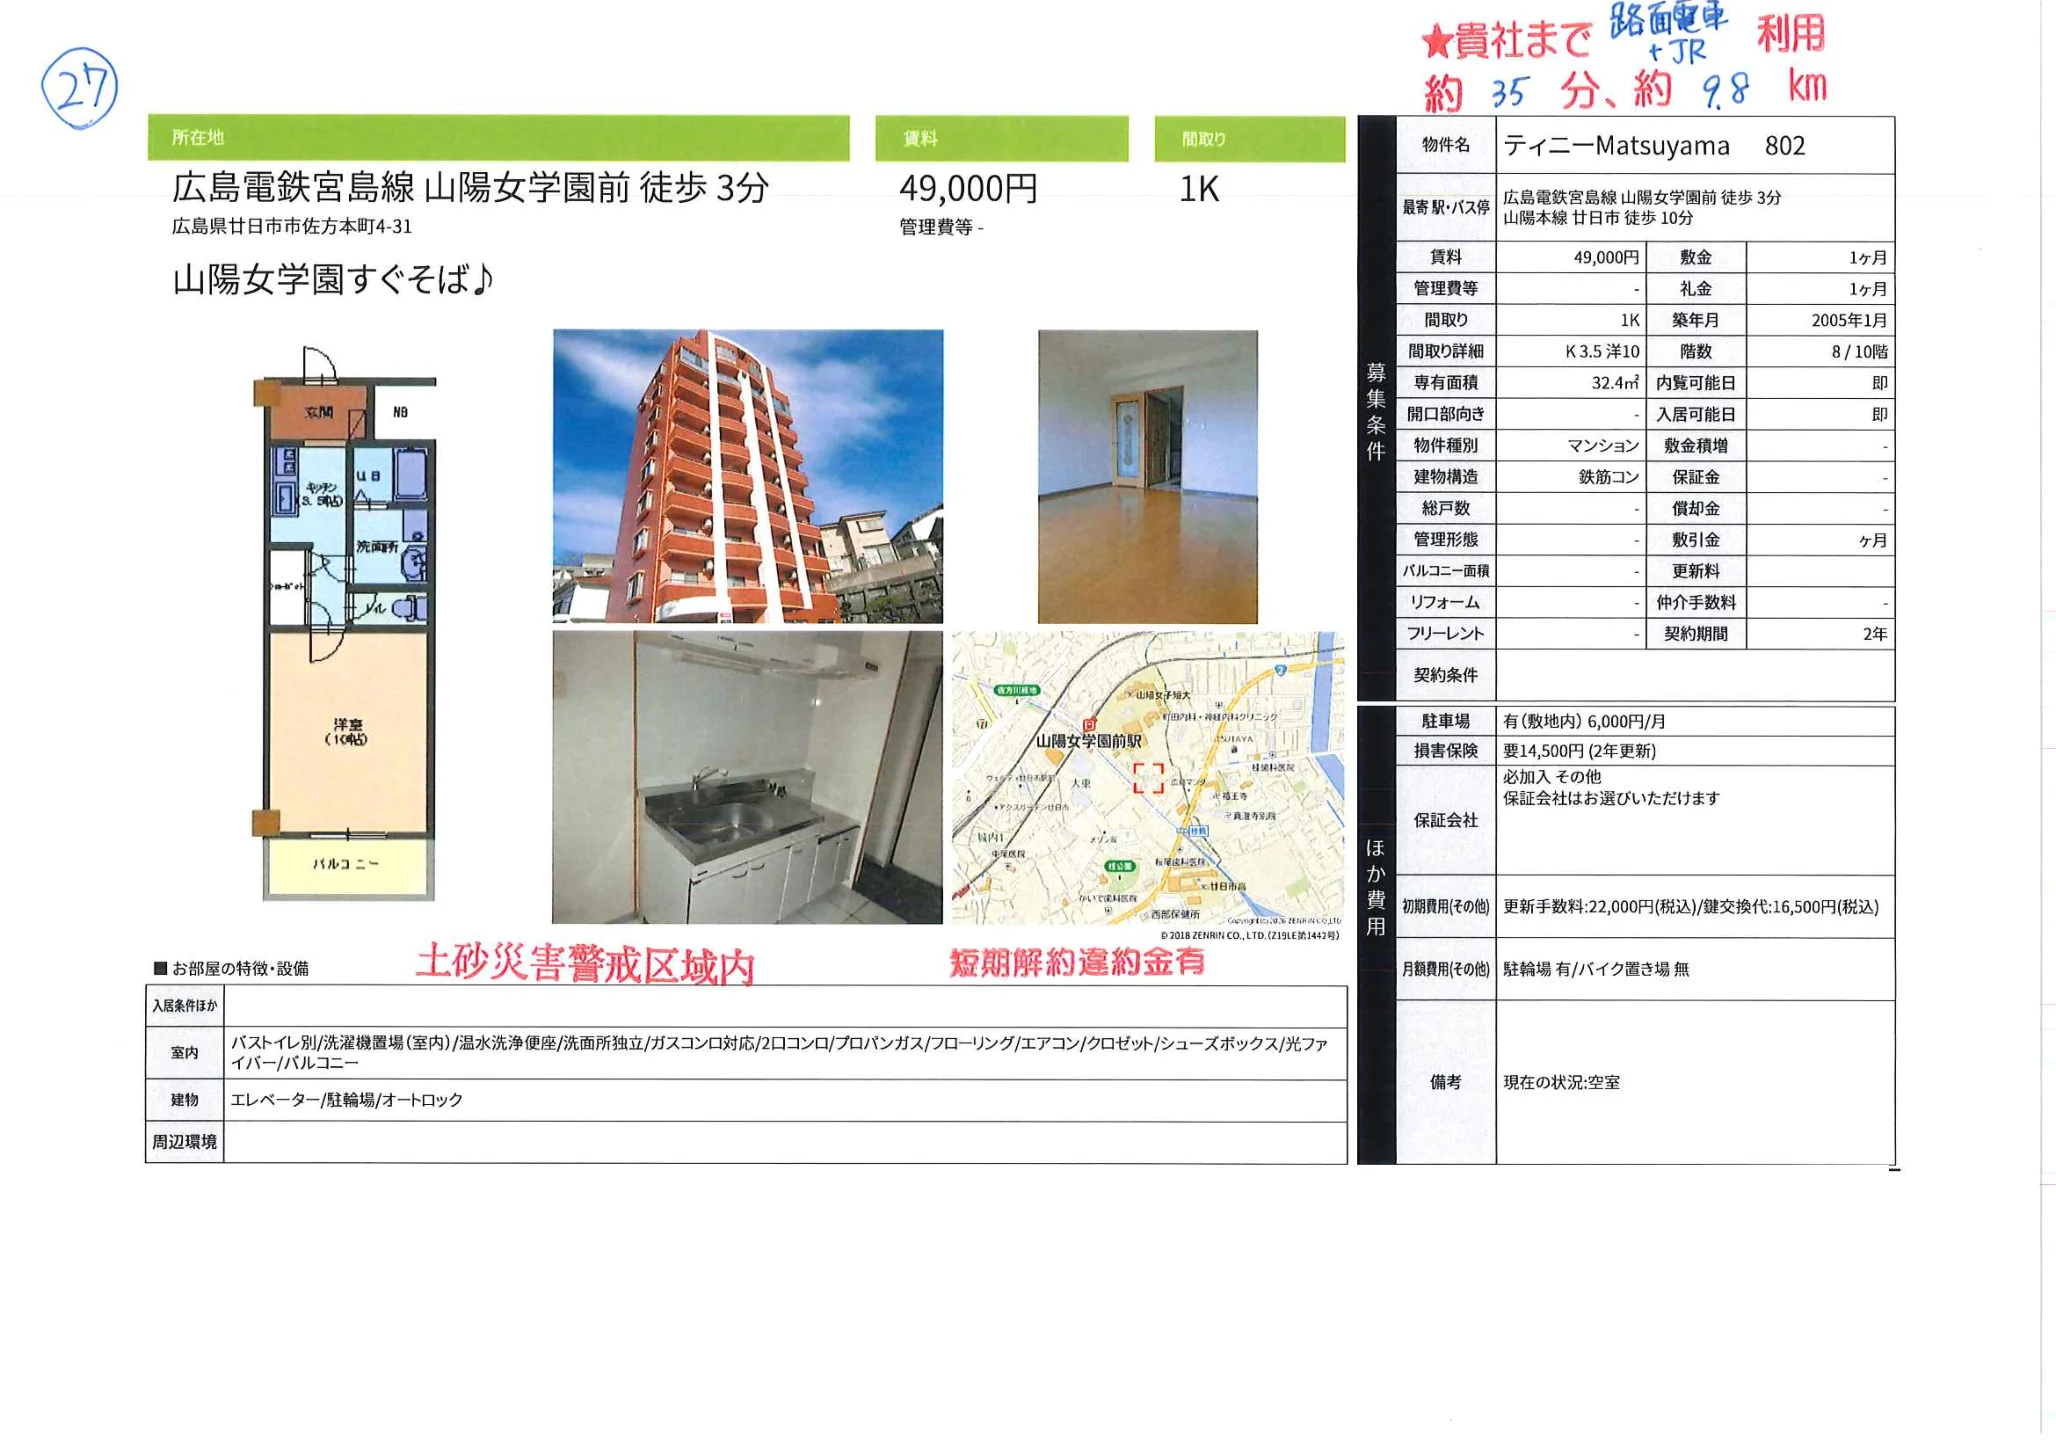Click the 土砂災害警戒区域内 red warning text
The height and width of the screenshot is (1454, 2056).
pos(585,964)
